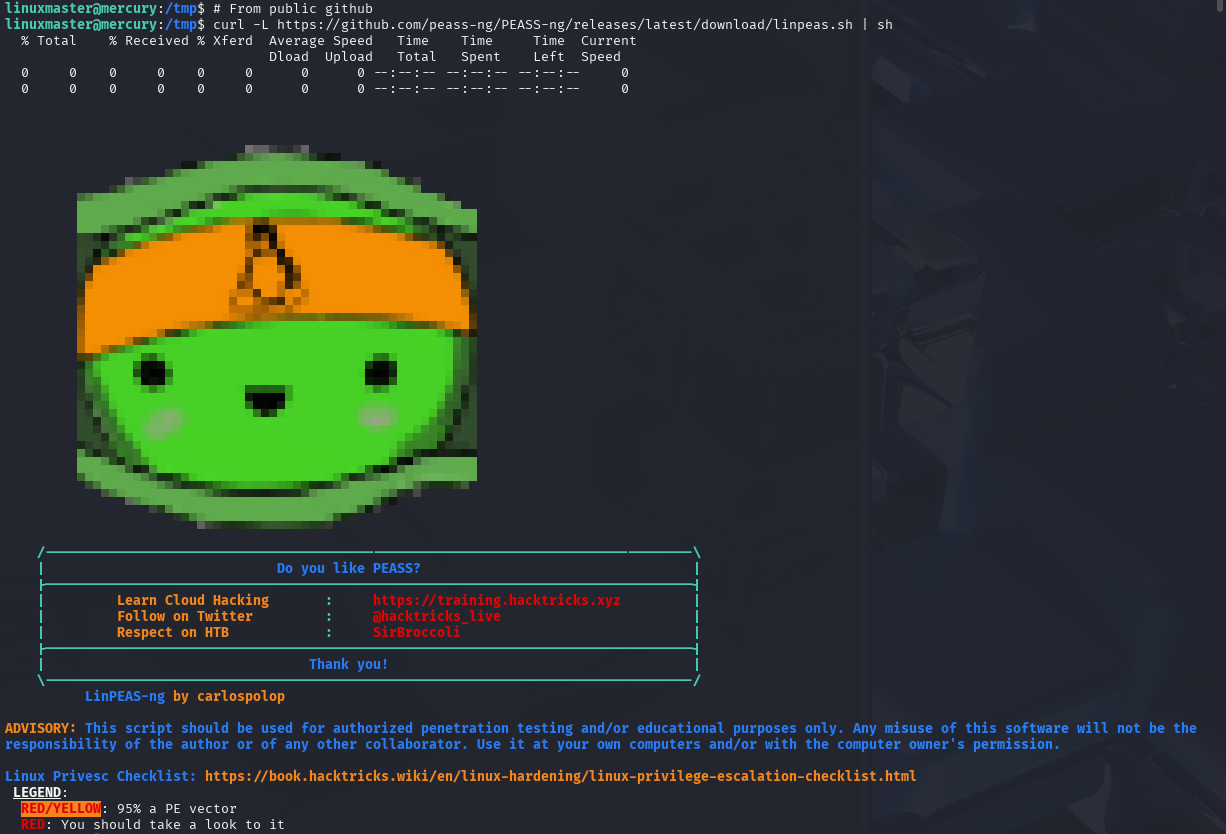
Task: Click the "Average Speed" curl header
Action: pyautogui.click(x=321, y=41)
